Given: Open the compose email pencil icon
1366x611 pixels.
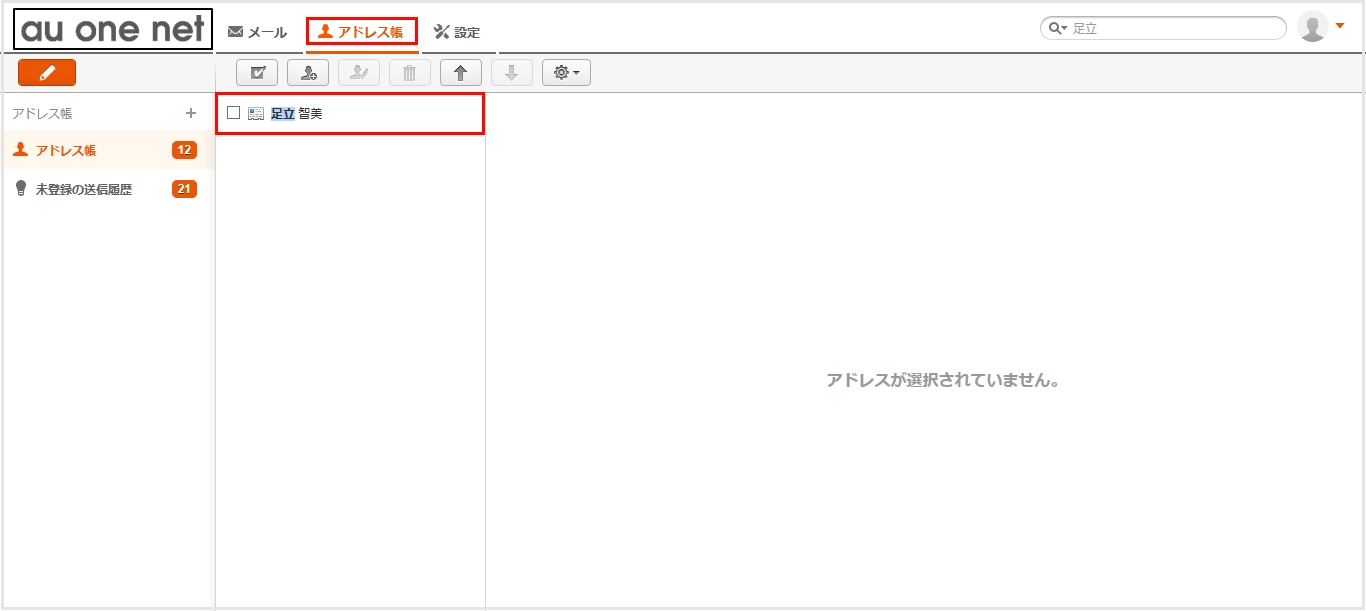Looking at the screenshot, I should click(x=46, y=72).
